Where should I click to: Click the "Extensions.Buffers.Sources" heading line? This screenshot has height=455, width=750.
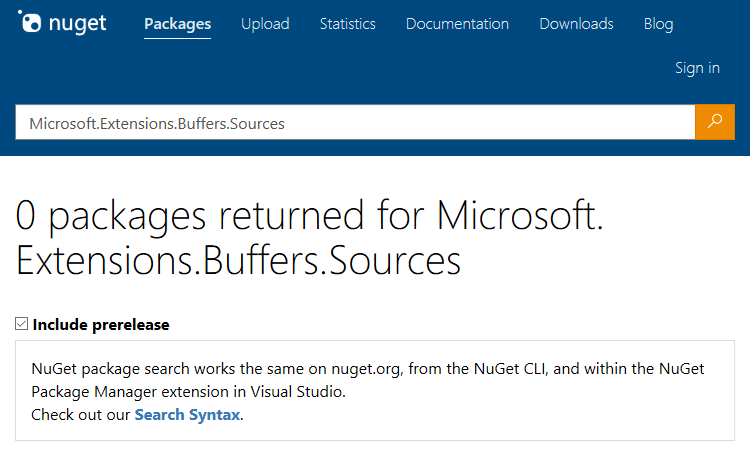coord(239,259)
